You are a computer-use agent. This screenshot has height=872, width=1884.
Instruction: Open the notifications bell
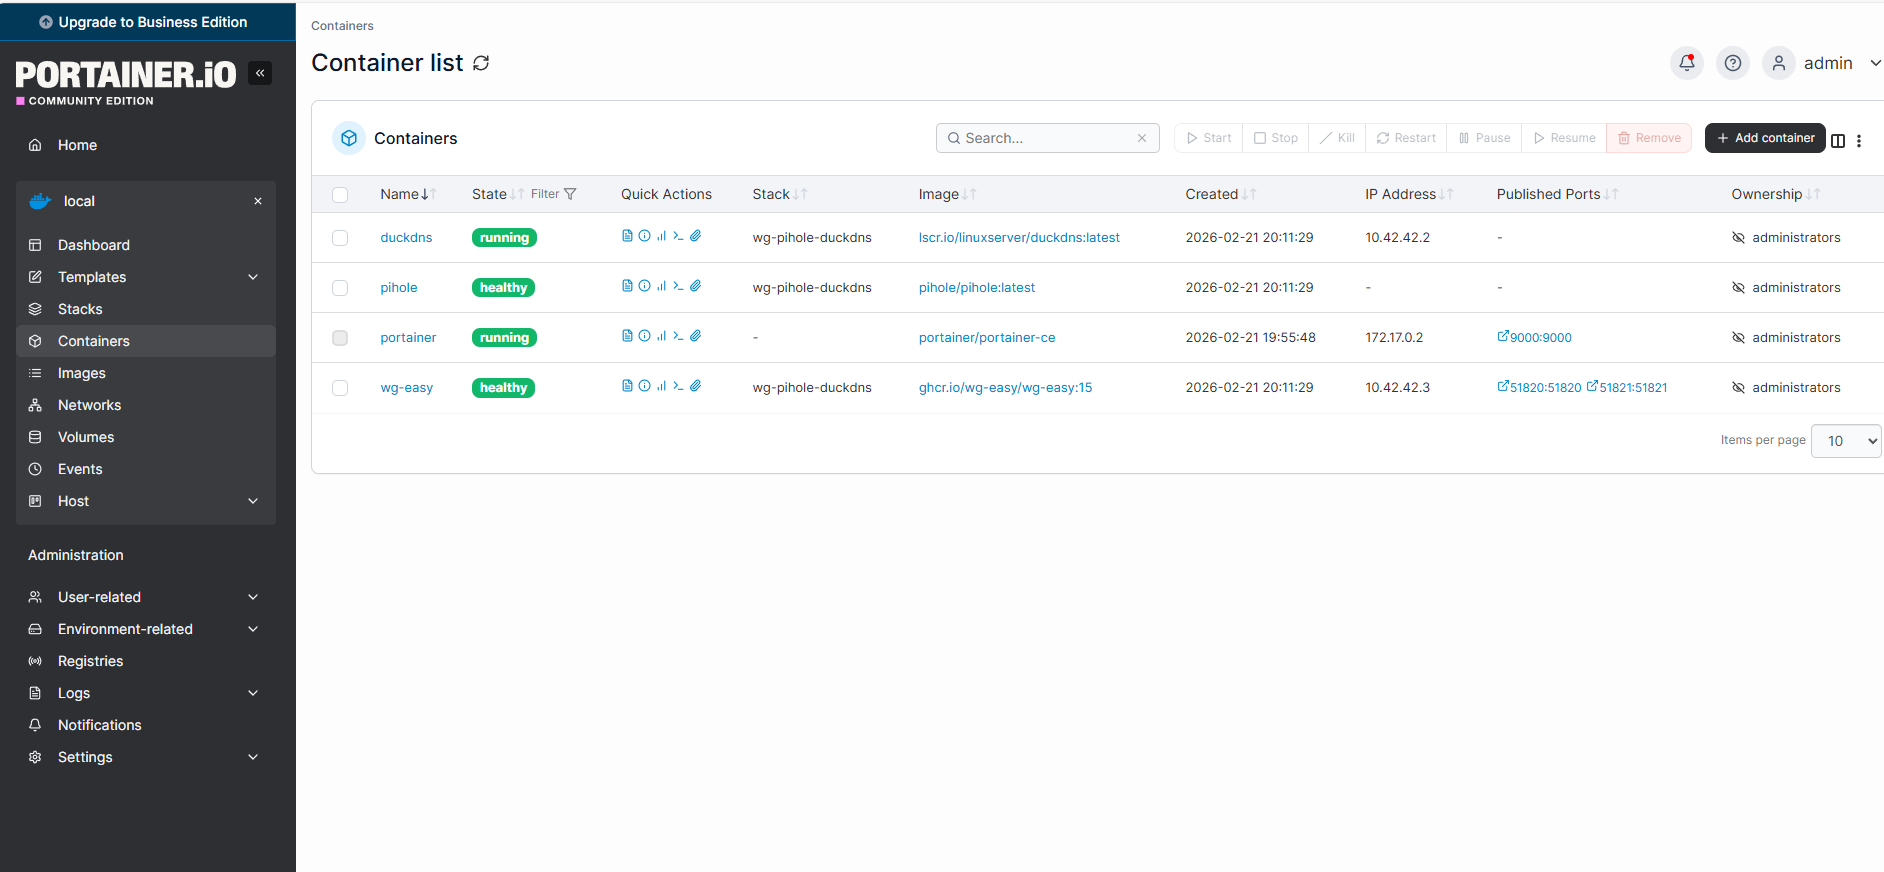pos(1686,63)
